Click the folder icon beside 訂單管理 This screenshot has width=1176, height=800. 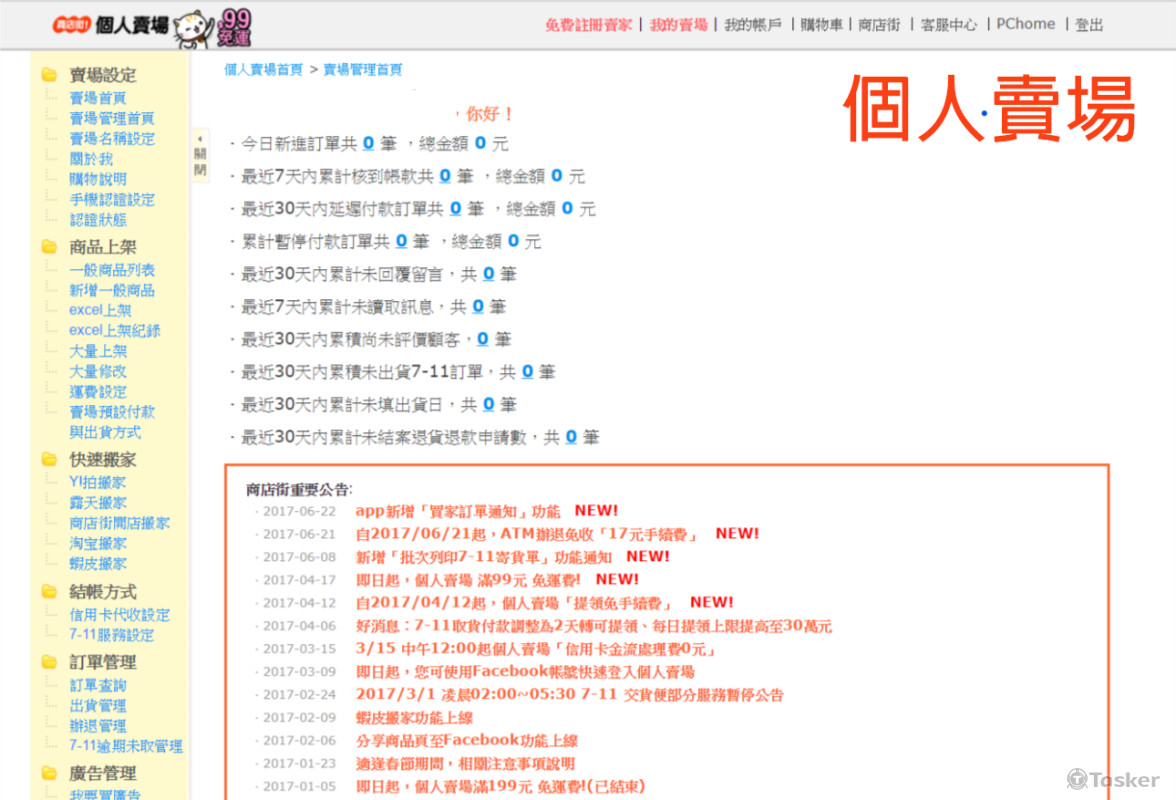[x=48, y=662]
